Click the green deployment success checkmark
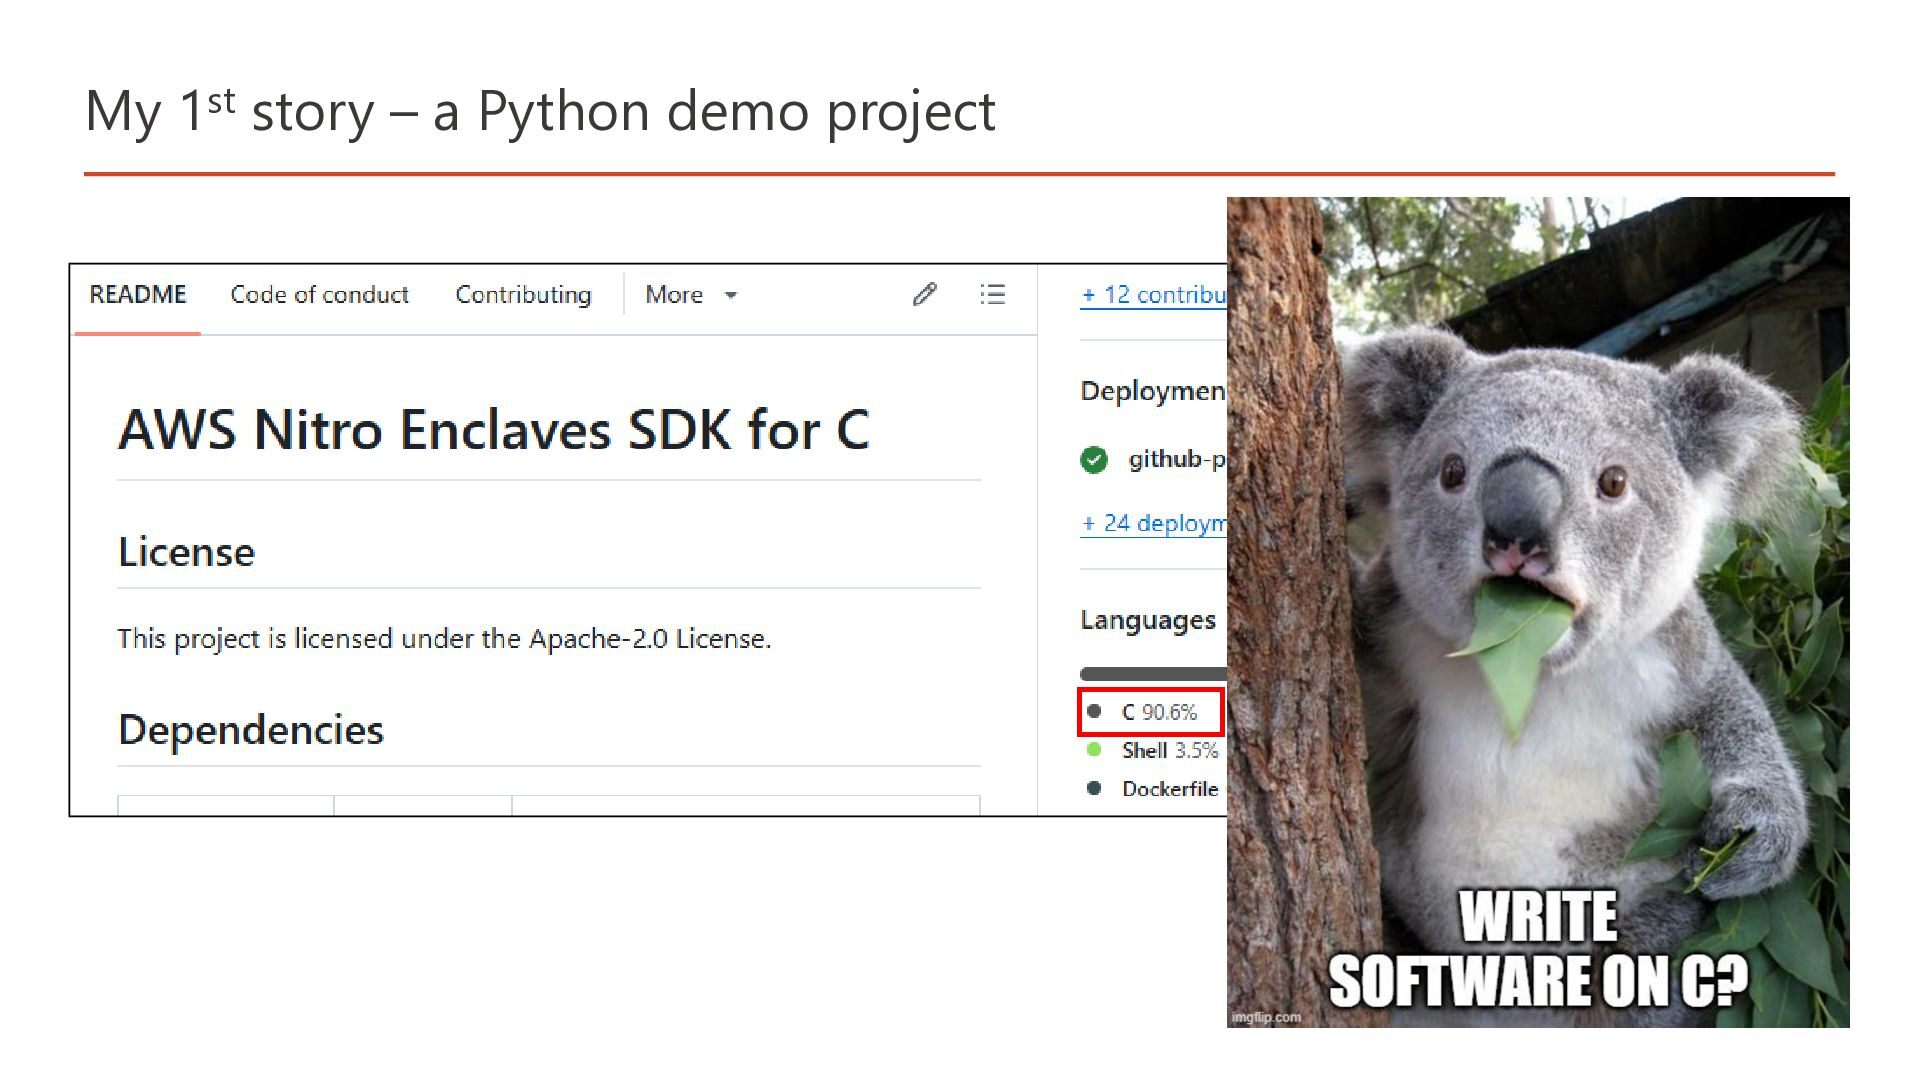The height and width of the screenshot is (1080, 1920). [x=1094, y=460]
